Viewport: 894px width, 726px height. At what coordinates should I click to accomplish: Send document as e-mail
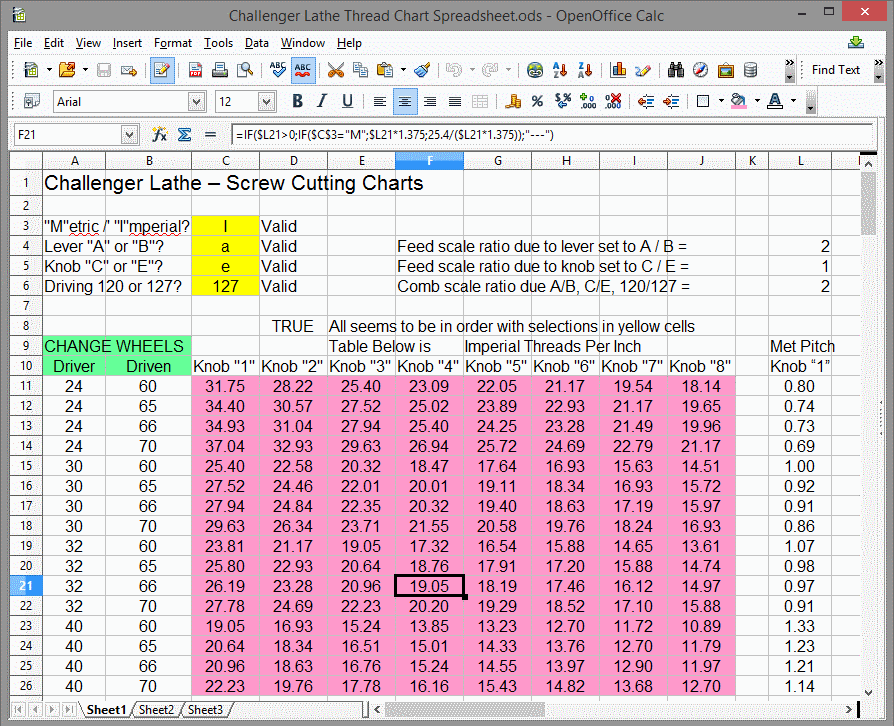click(129, 70)
